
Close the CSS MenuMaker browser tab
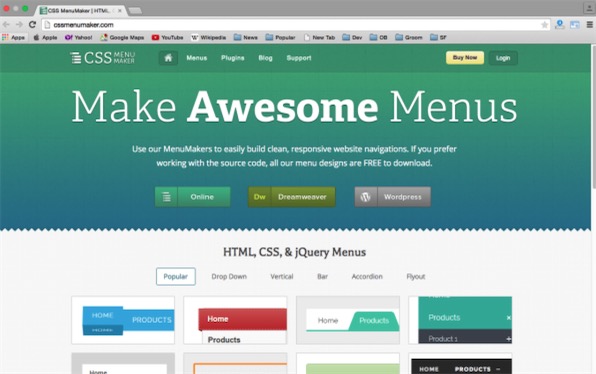(120, 11)
